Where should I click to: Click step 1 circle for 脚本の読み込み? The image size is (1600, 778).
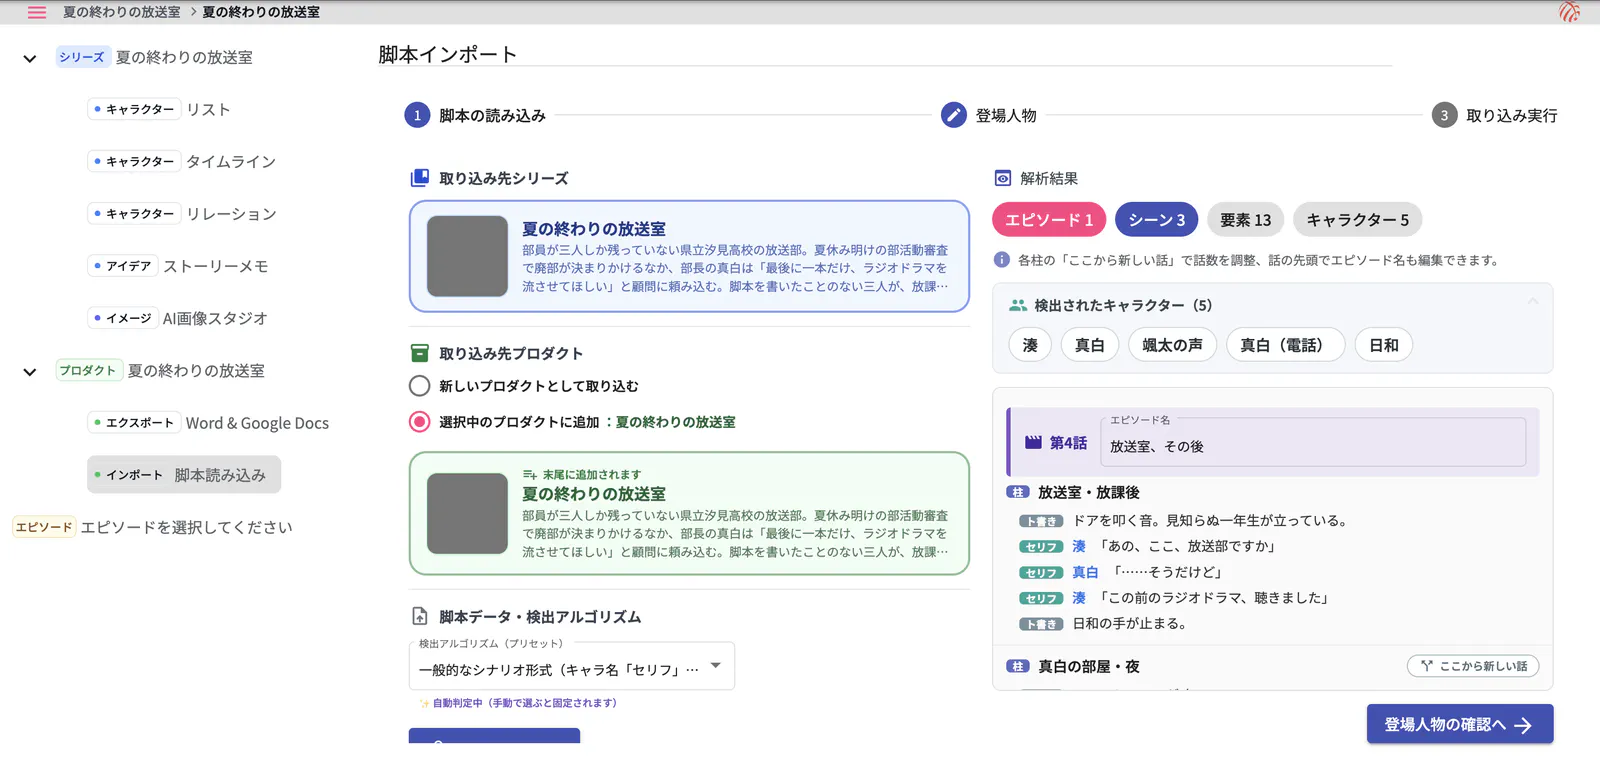pos(417,115)
